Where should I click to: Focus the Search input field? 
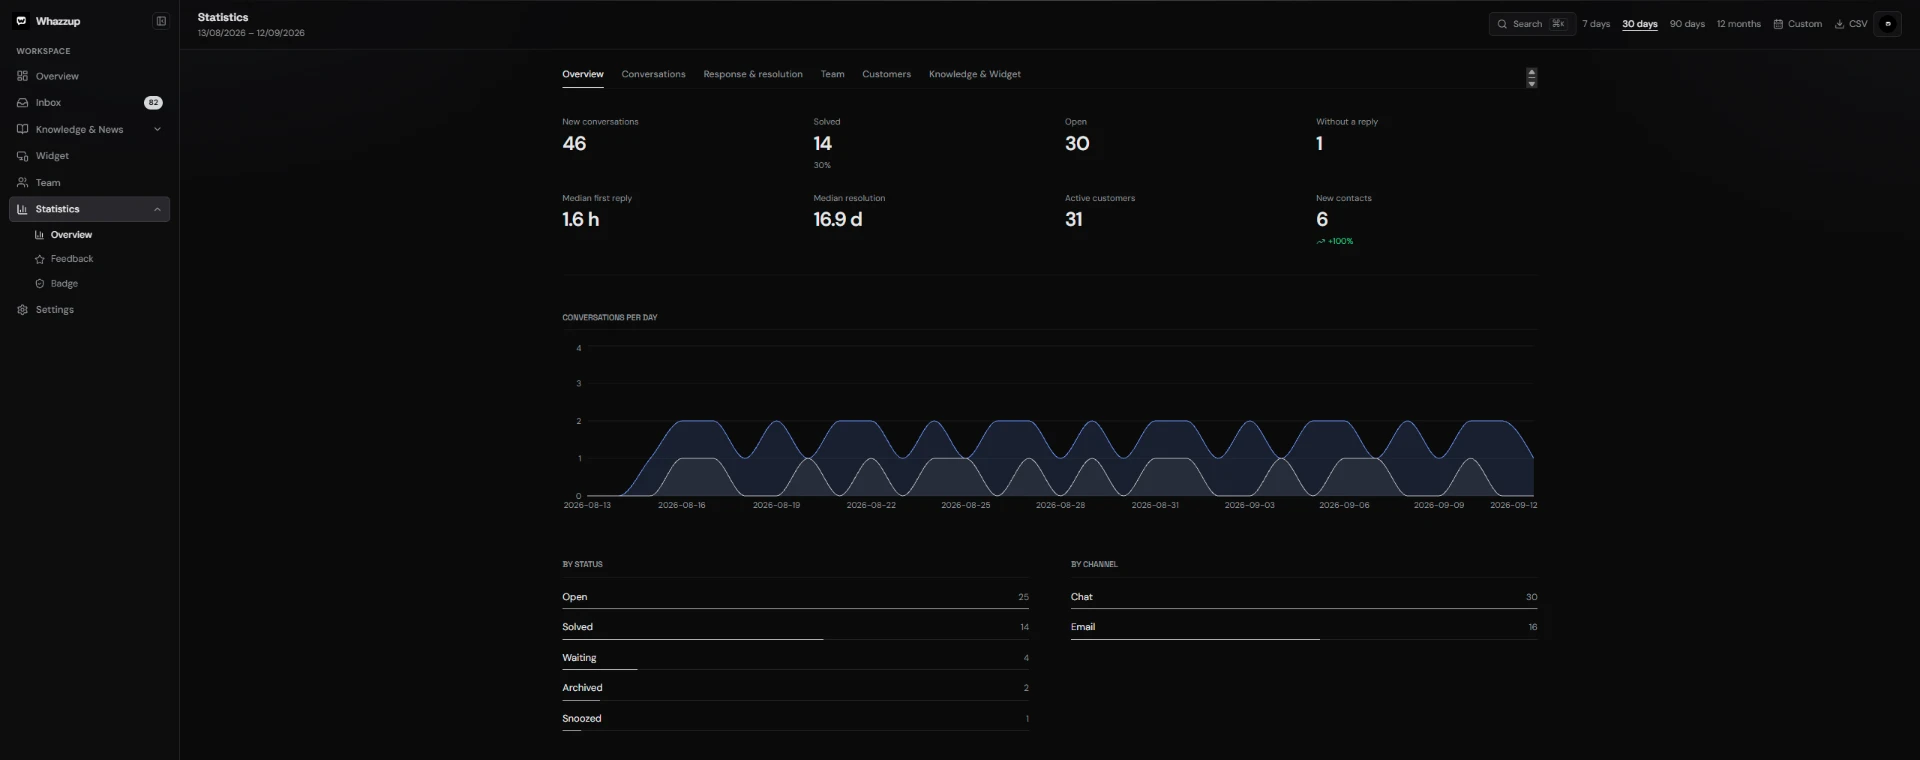pos(1532,24)
